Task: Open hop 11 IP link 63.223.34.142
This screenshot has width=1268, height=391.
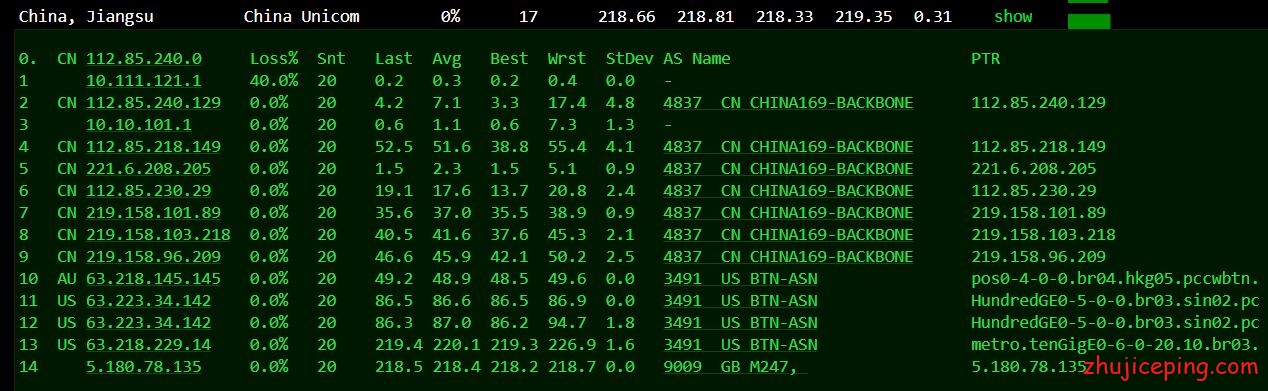Action: pos(148,300)
